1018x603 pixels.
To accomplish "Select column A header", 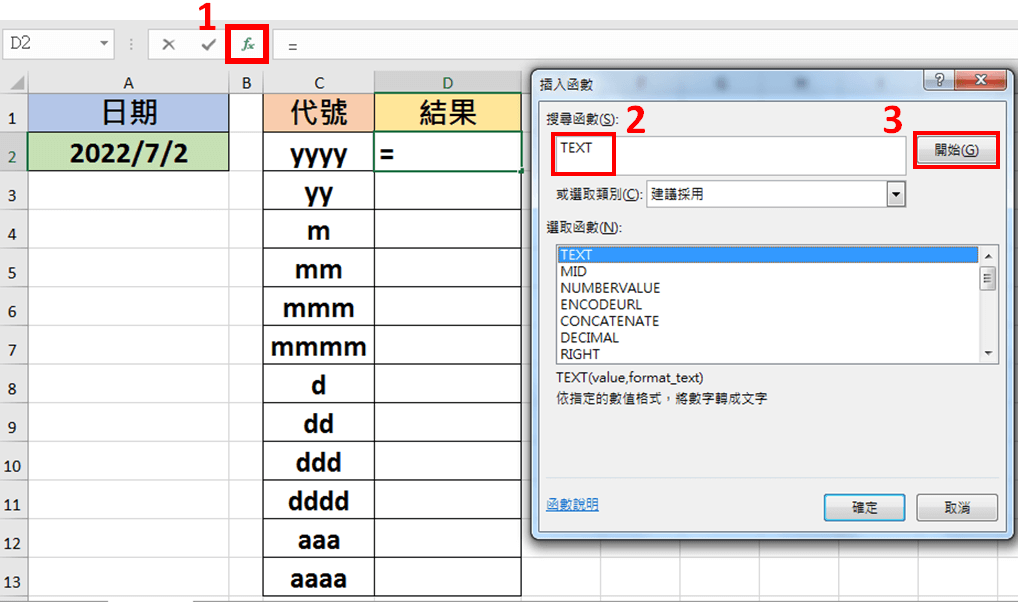I will click(128, 82).
